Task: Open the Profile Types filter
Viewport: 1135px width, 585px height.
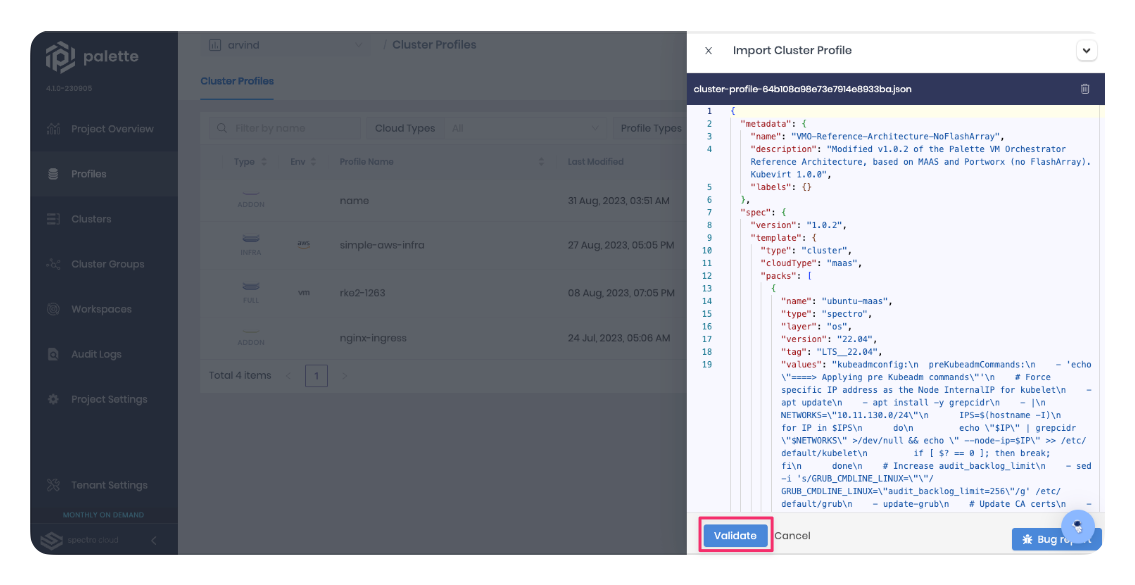Action: 650,128
